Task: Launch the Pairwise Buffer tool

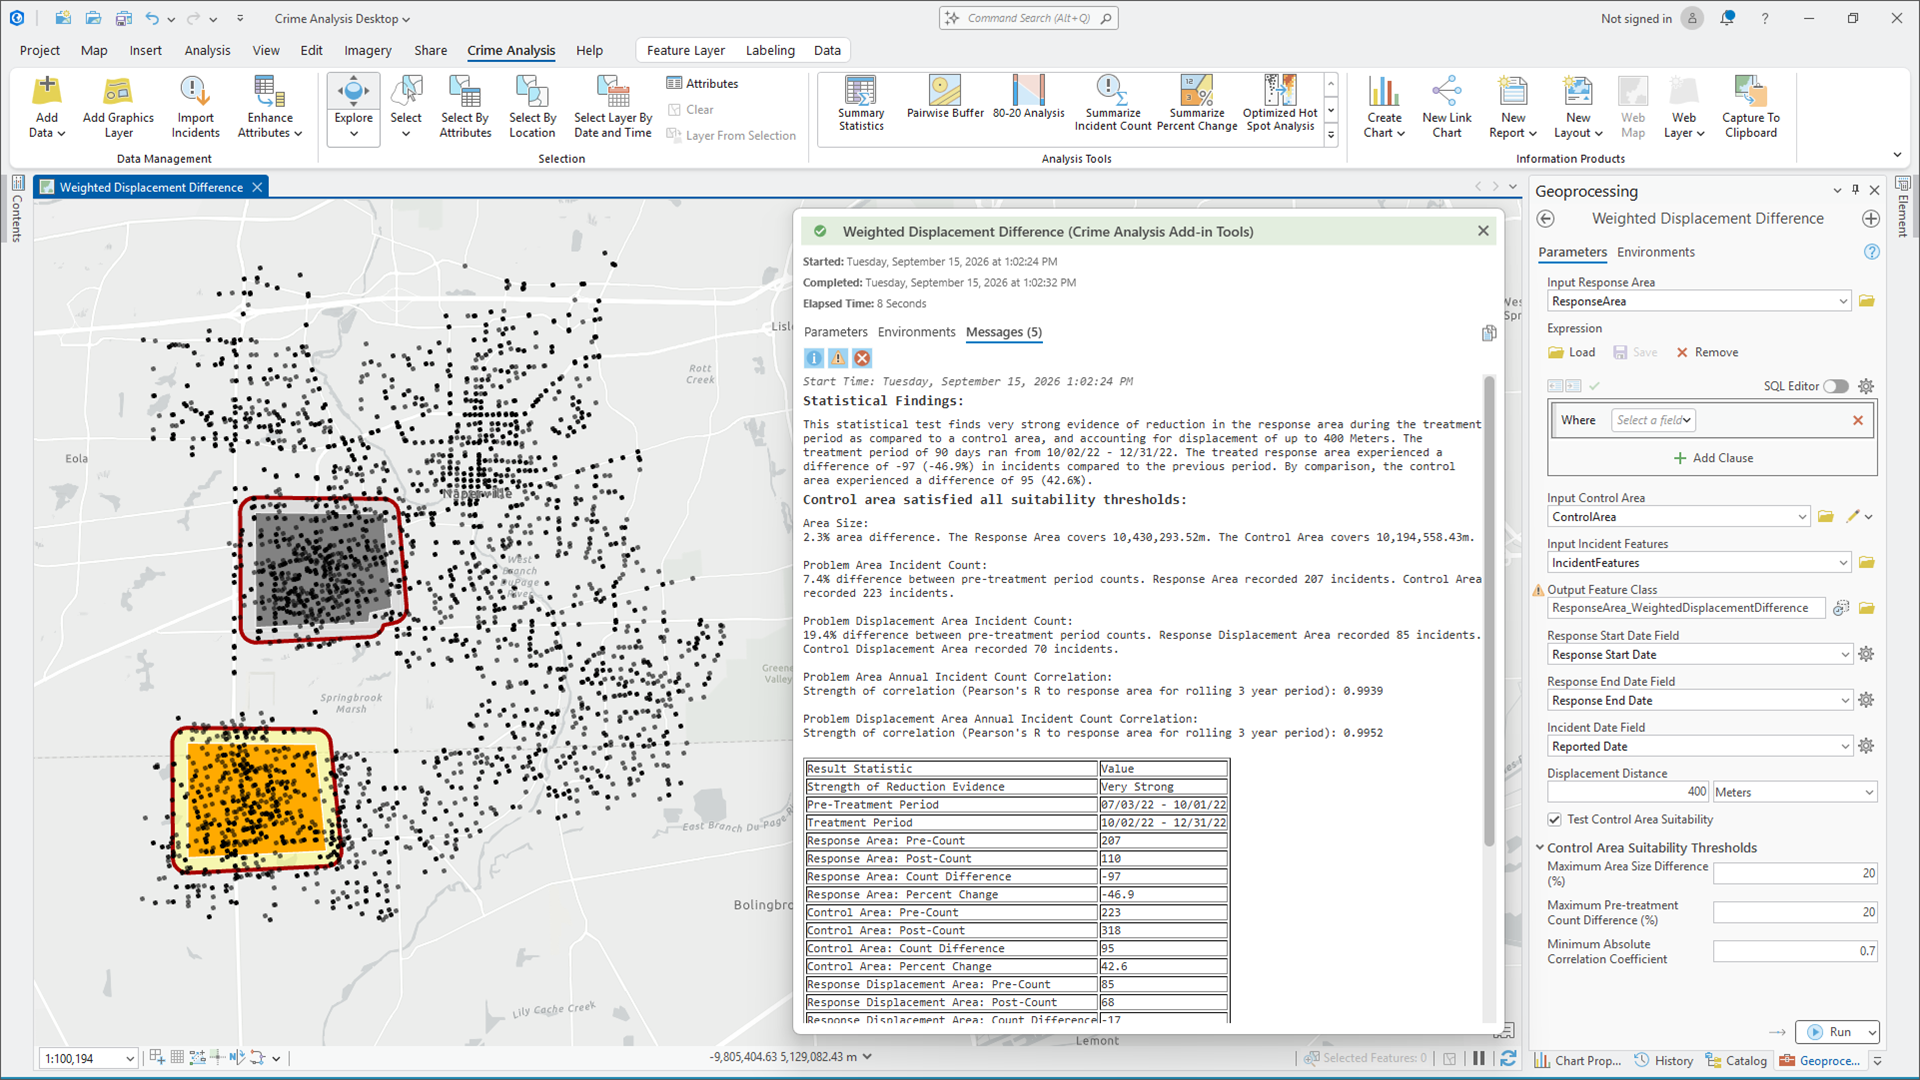Action: pyautogui.click(x=945, y=98)
